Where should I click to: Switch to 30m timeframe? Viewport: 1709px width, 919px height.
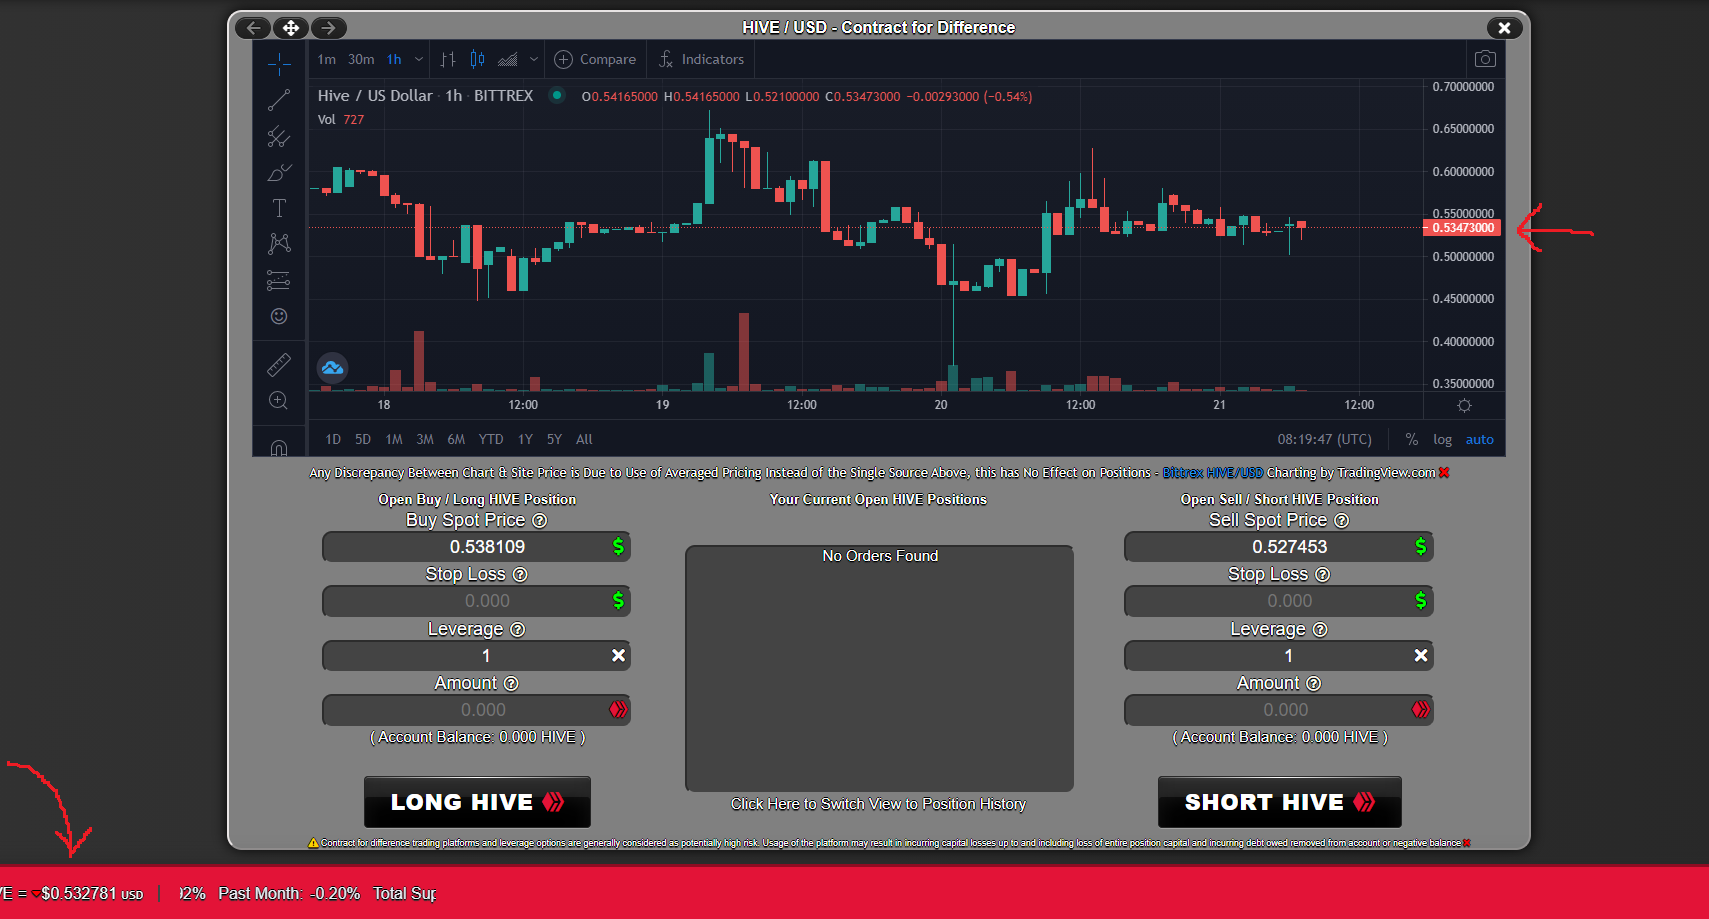pyautogui.click(x=361, y=59)
